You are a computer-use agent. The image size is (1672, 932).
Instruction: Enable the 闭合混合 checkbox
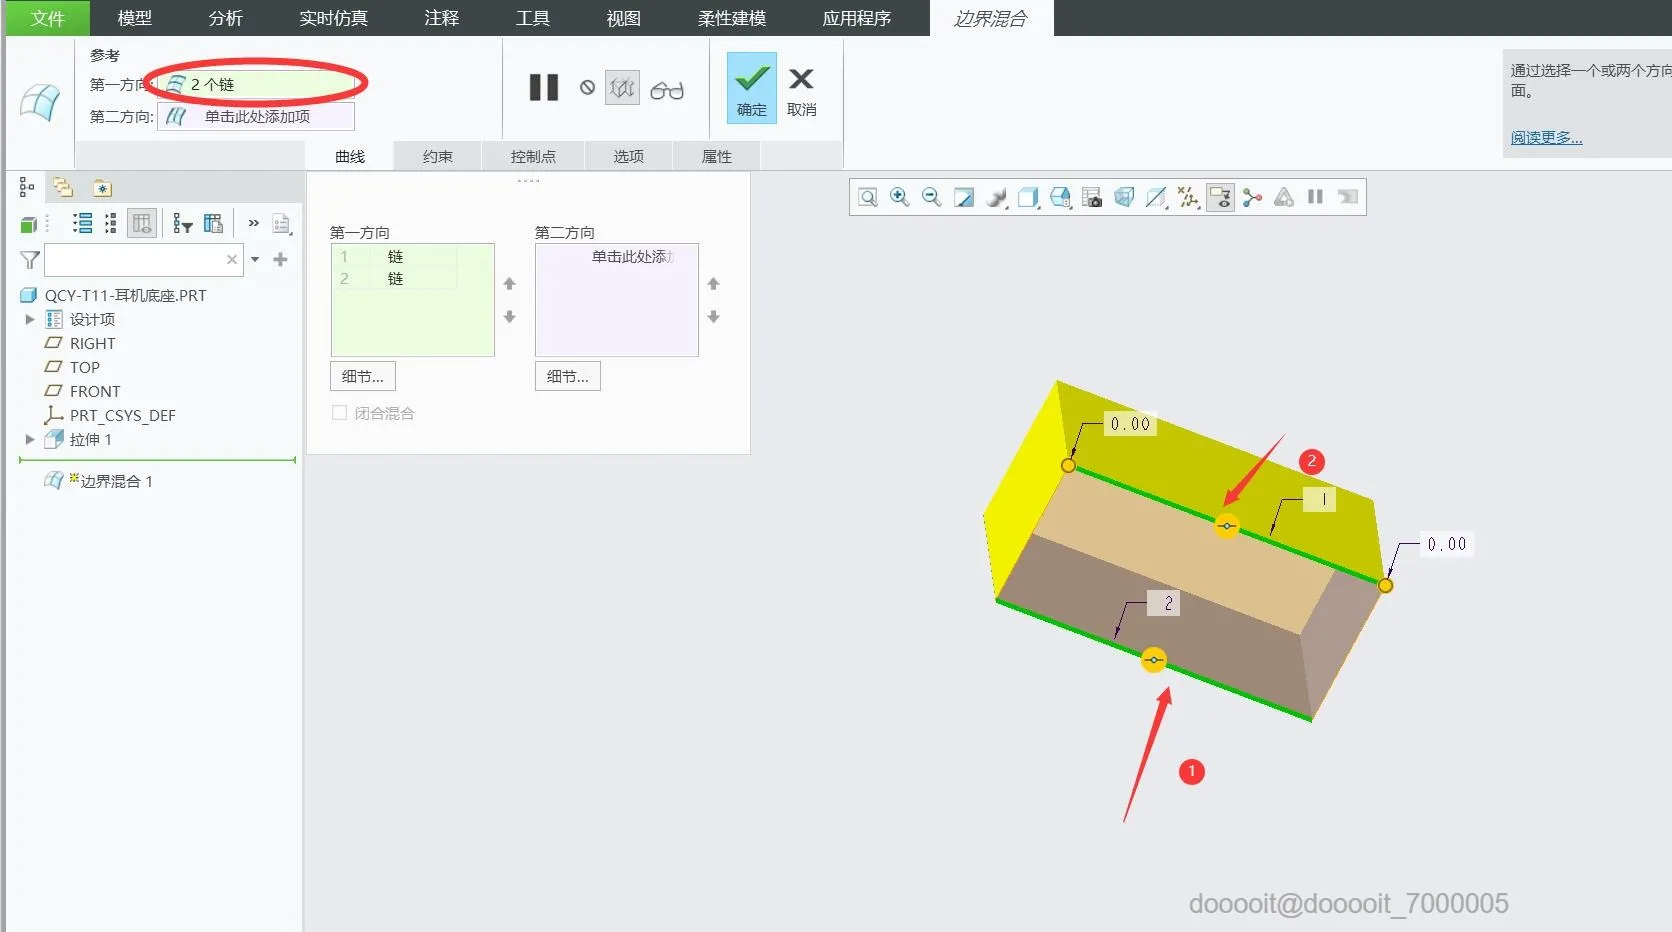(x=339, y=413)
